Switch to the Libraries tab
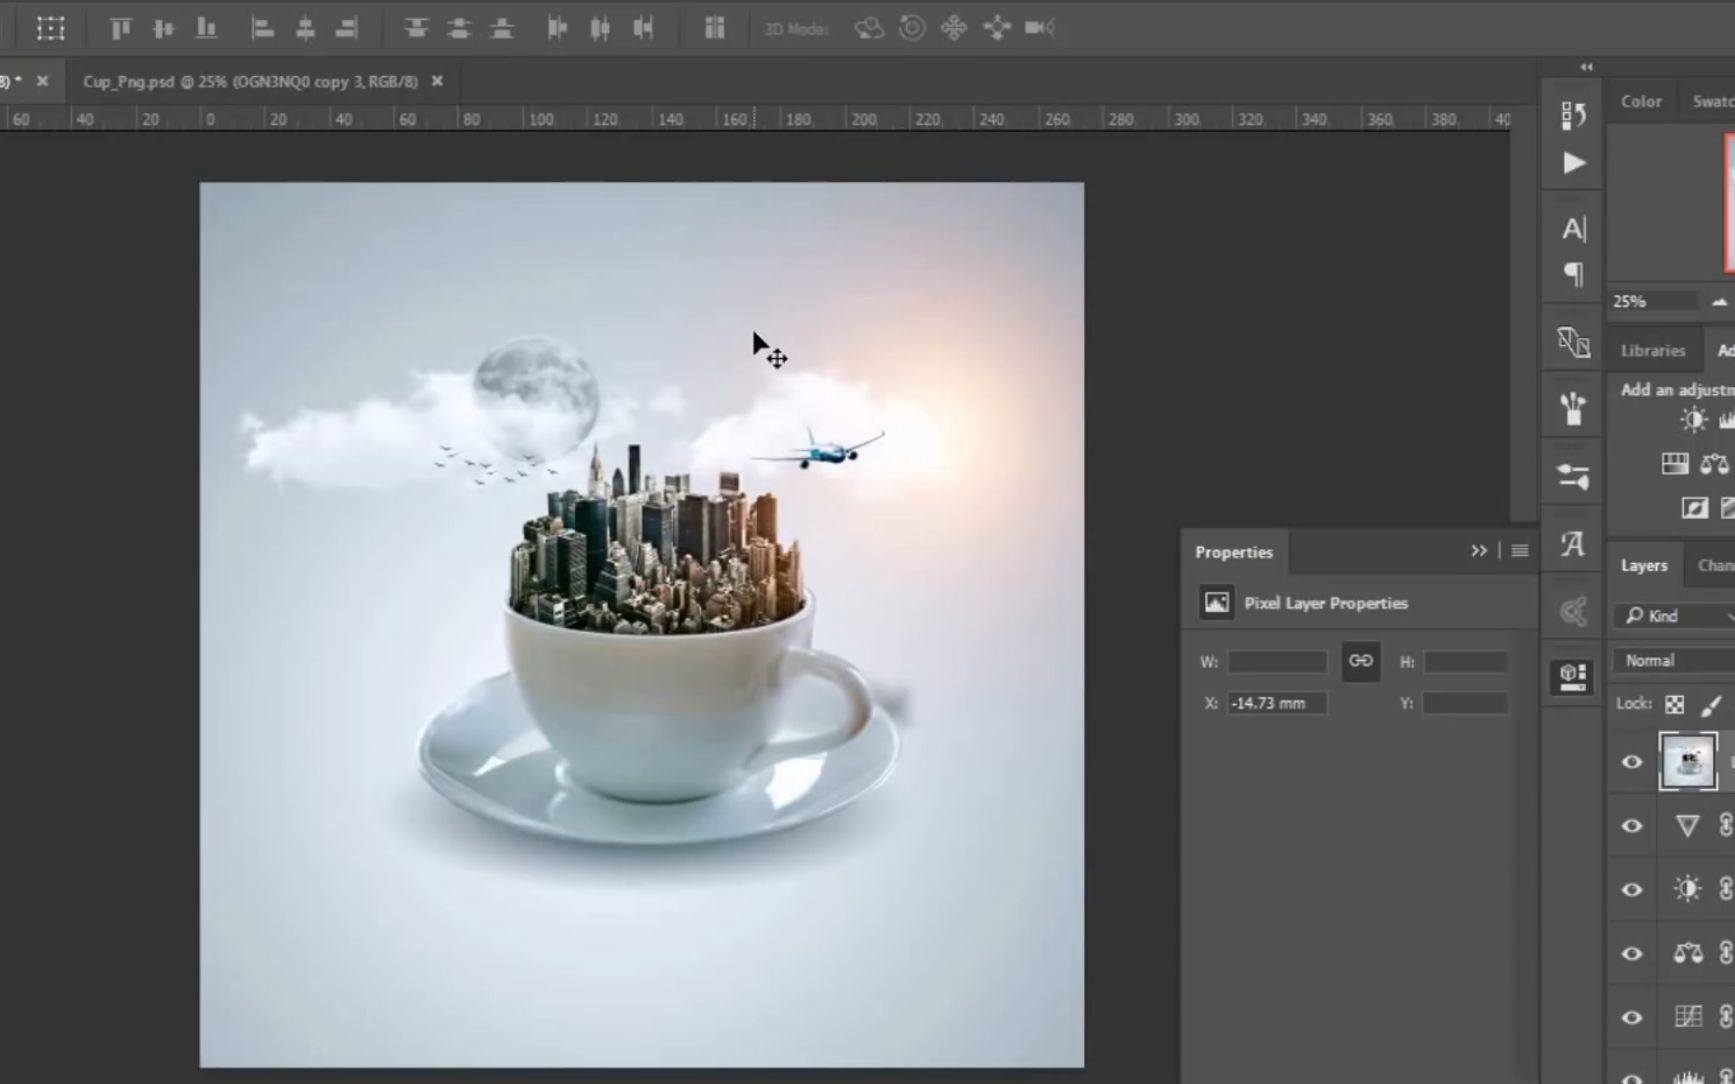The width and height of the screenshot is (1735, 1084). pos(1652,351)
